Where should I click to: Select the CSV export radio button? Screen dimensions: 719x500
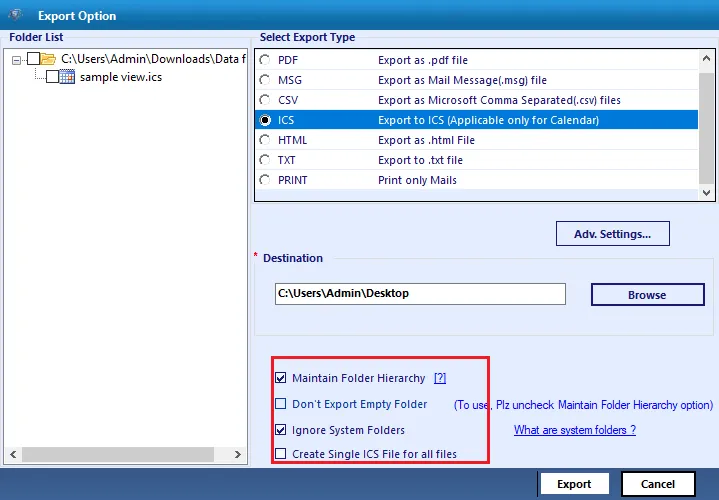point(265,100)
